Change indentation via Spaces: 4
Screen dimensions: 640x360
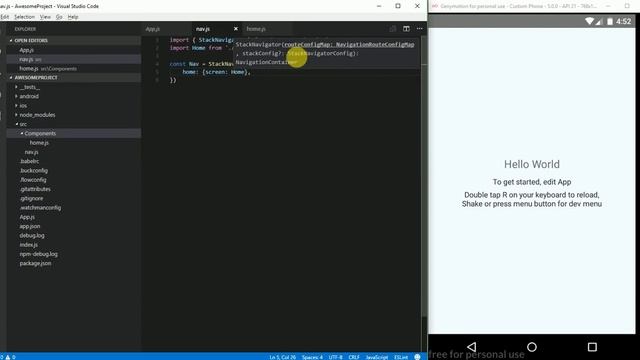click(312, 357)
